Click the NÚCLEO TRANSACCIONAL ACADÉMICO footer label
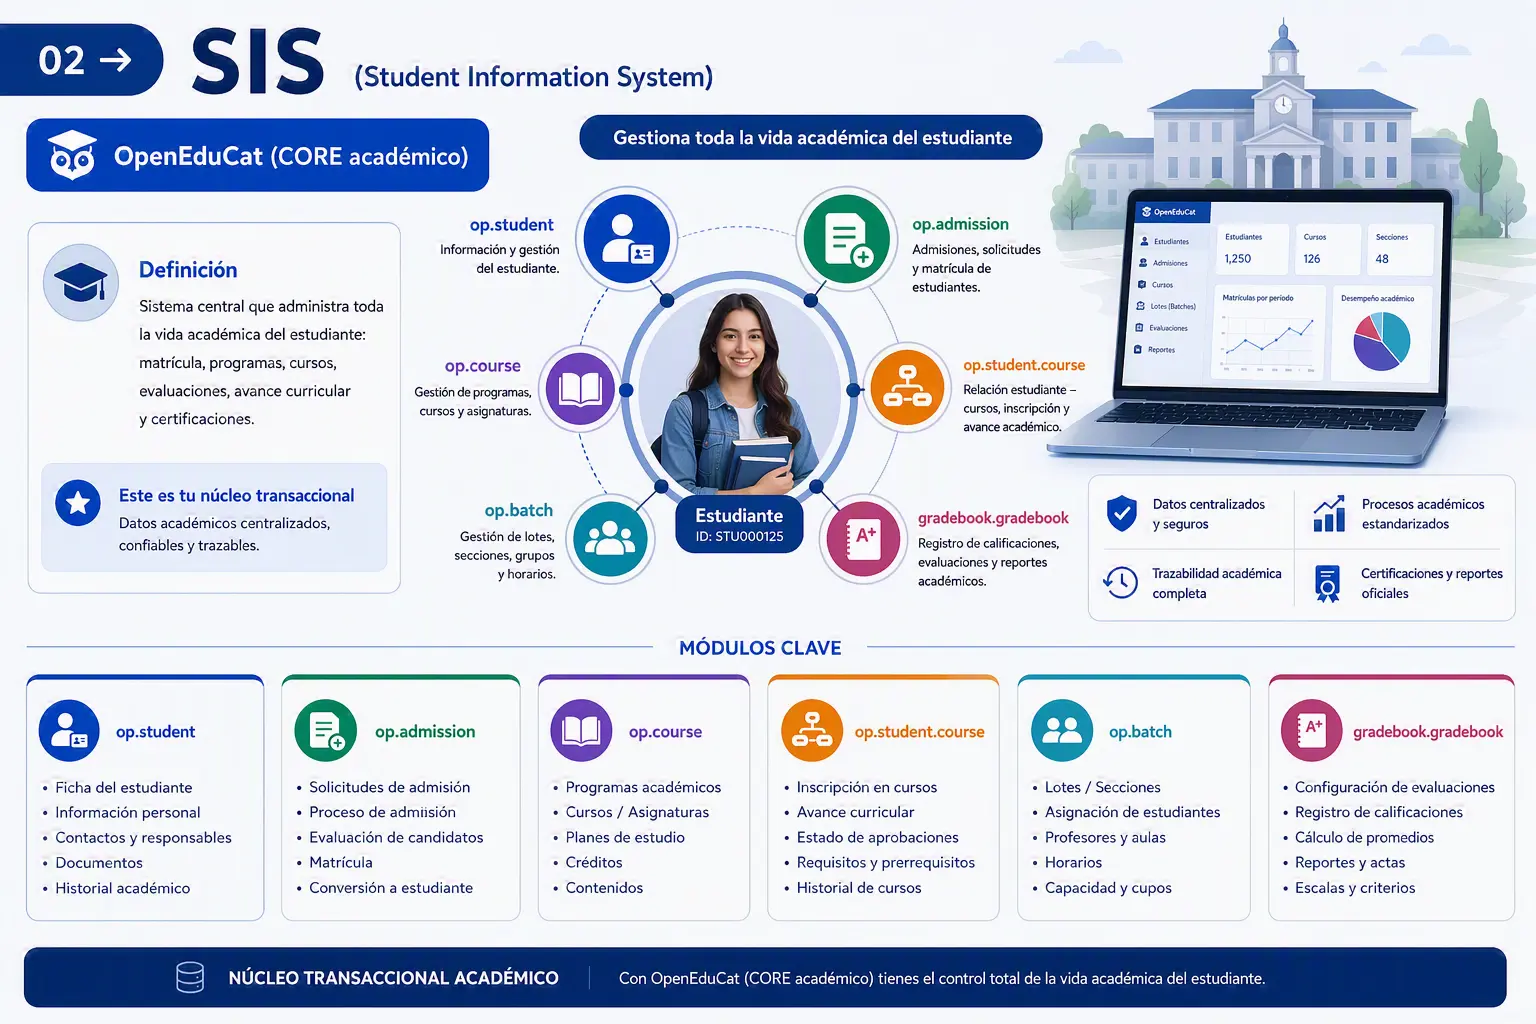1536x1024 pixels. 393,978
